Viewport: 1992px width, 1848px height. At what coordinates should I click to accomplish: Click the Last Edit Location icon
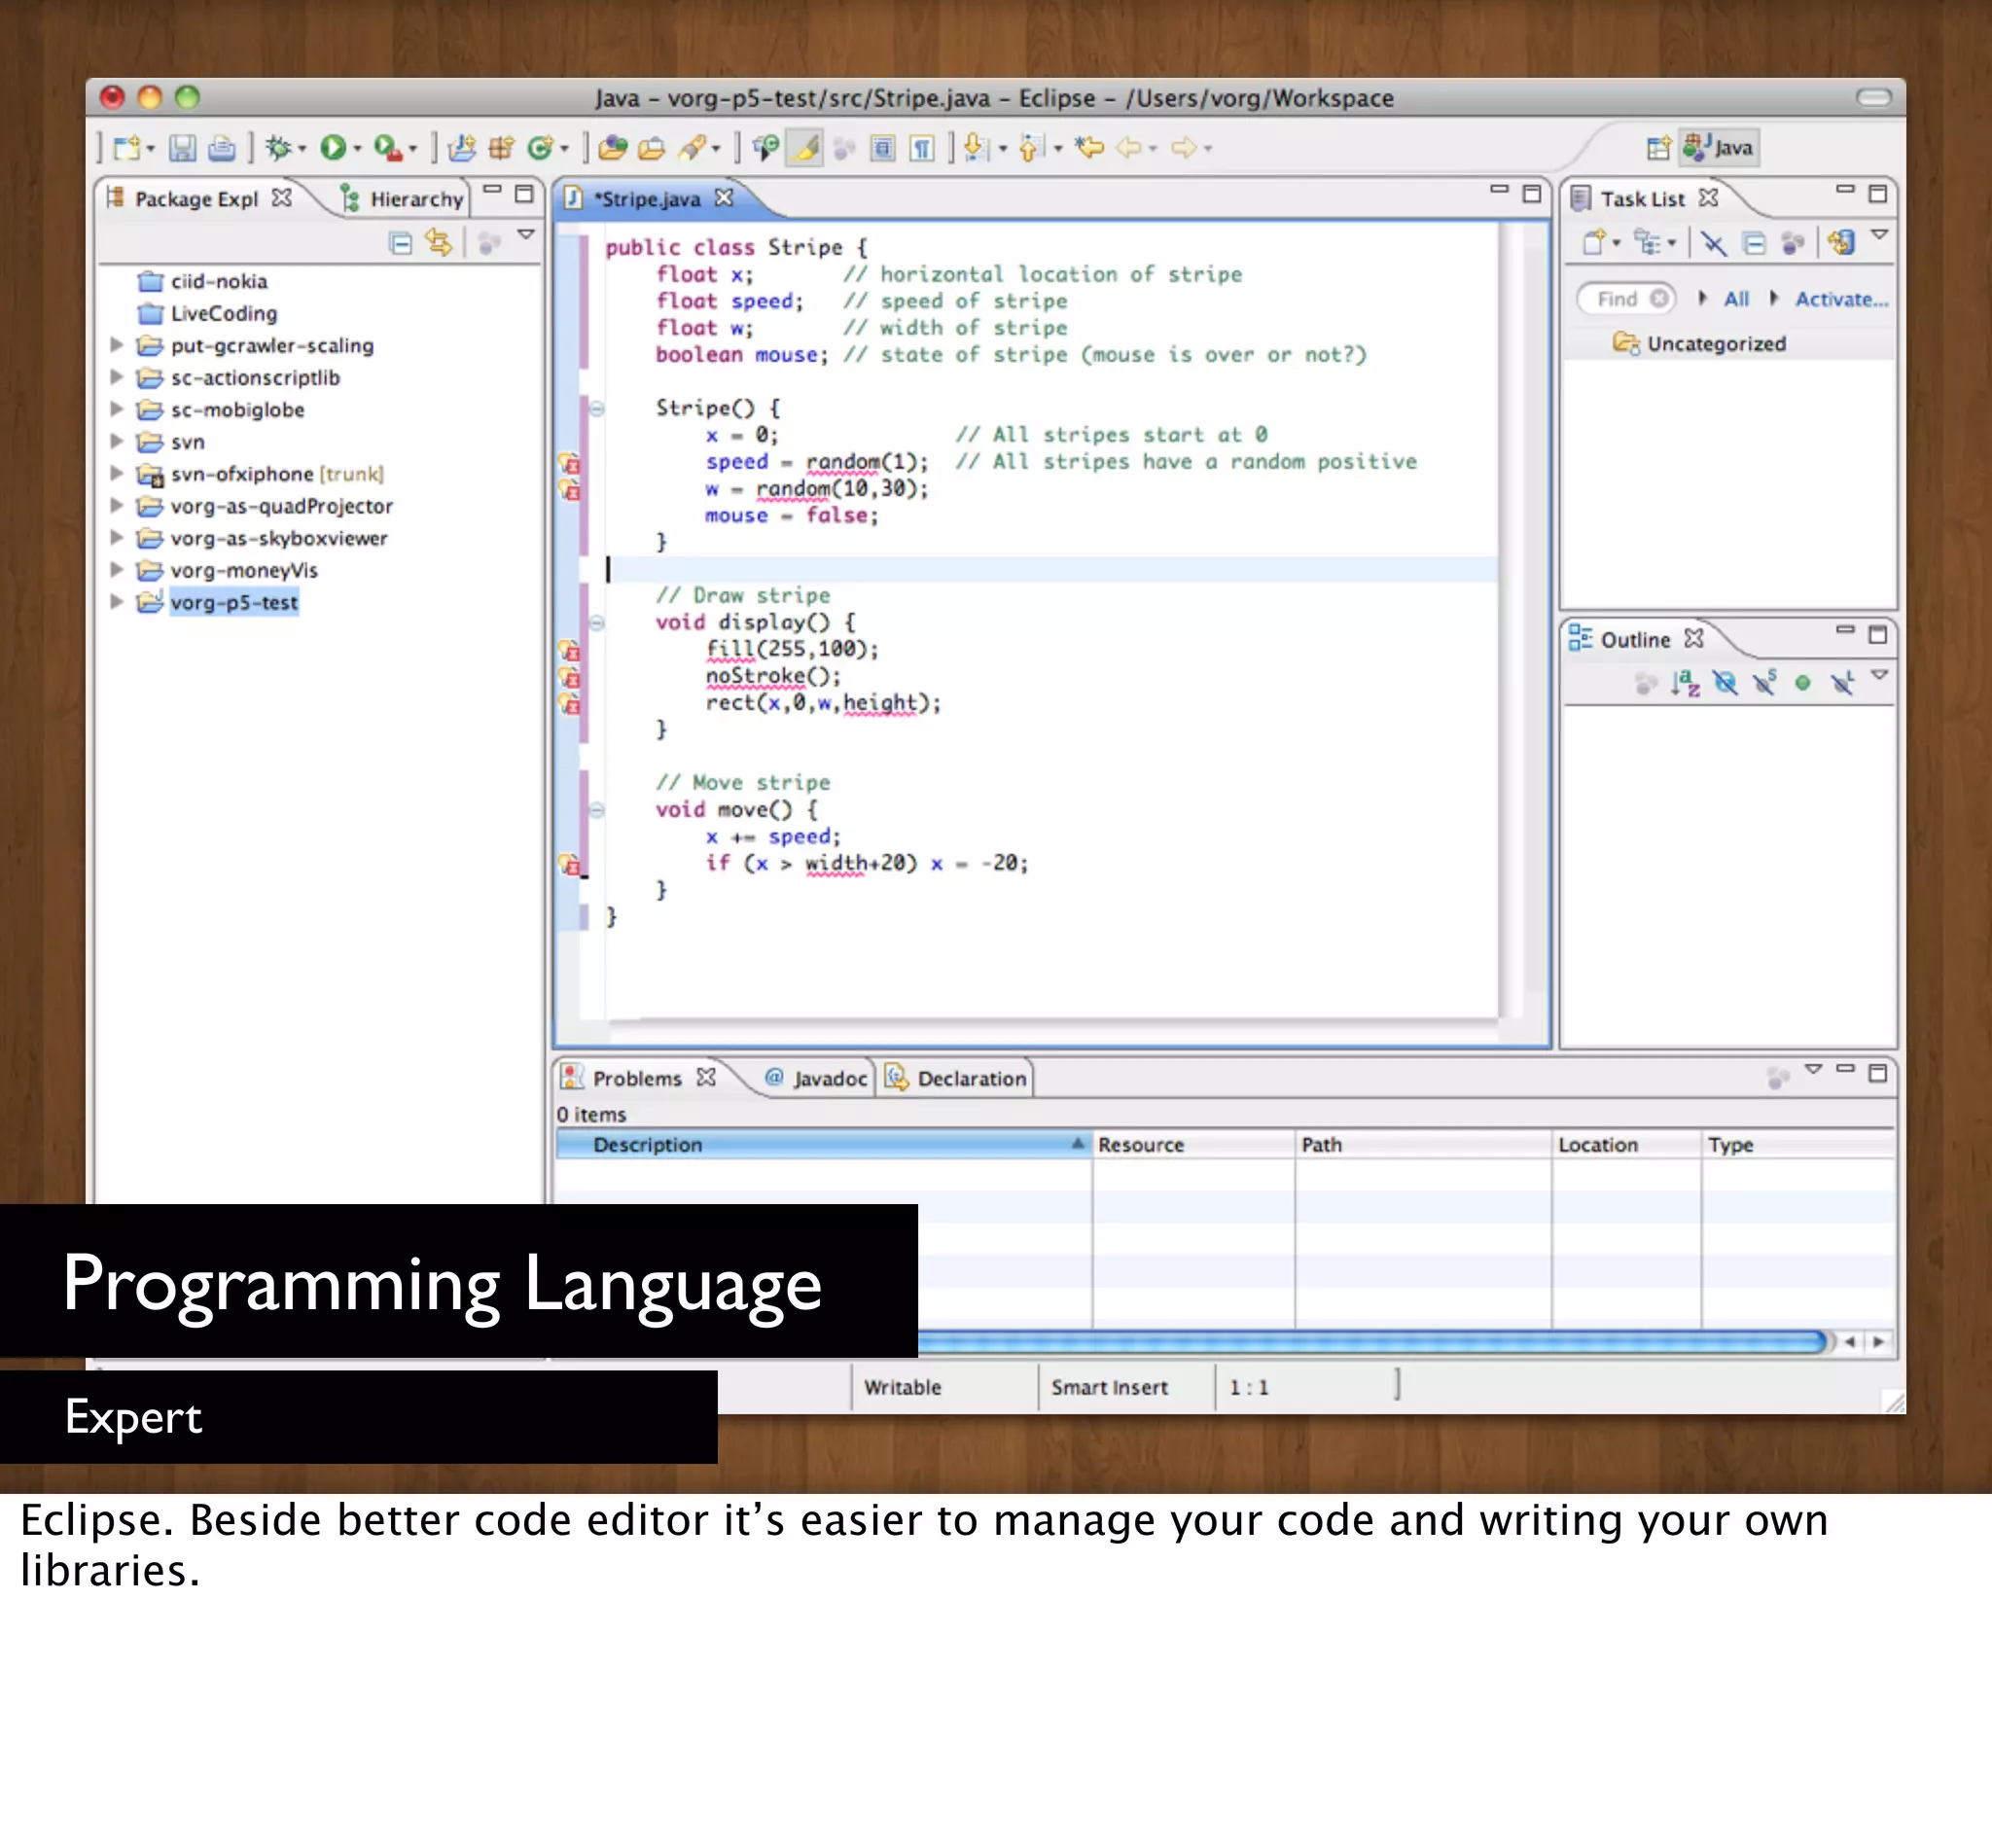point(1089,148)
